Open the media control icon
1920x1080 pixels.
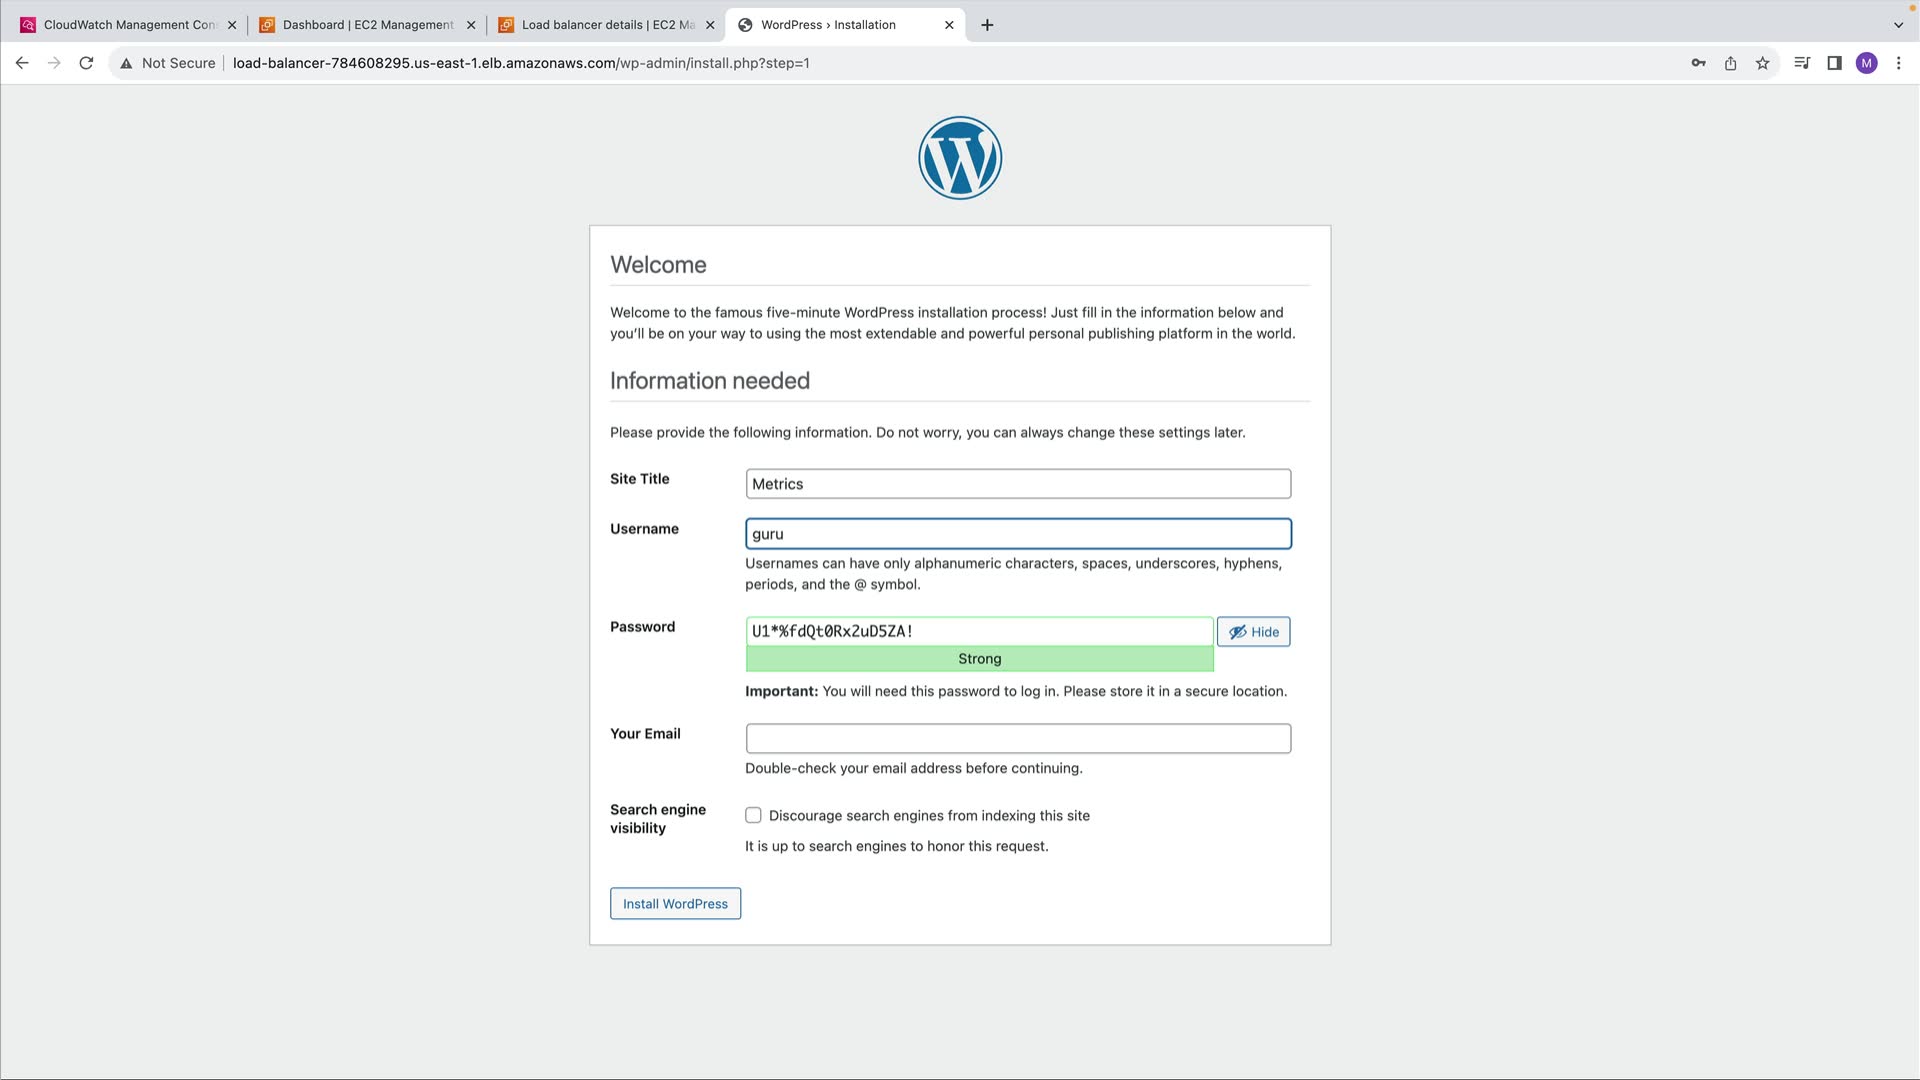1802,63
